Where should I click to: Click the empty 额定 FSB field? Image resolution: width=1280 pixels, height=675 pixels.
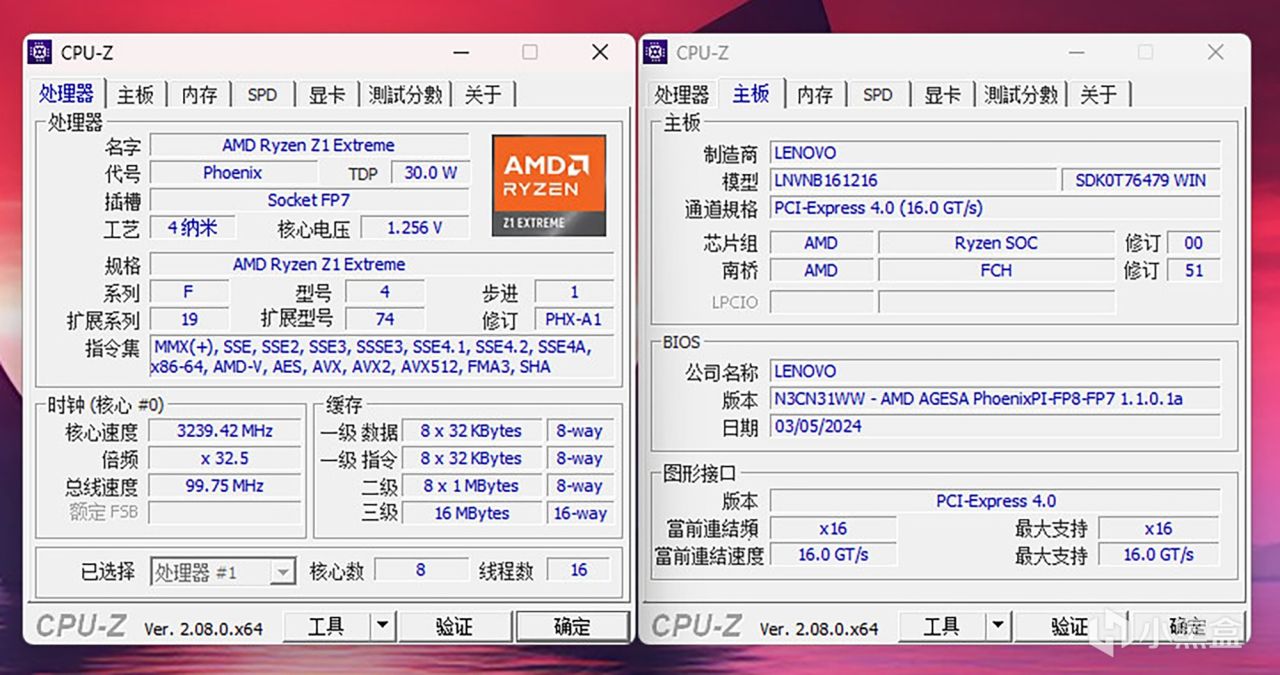pos(225,513)
